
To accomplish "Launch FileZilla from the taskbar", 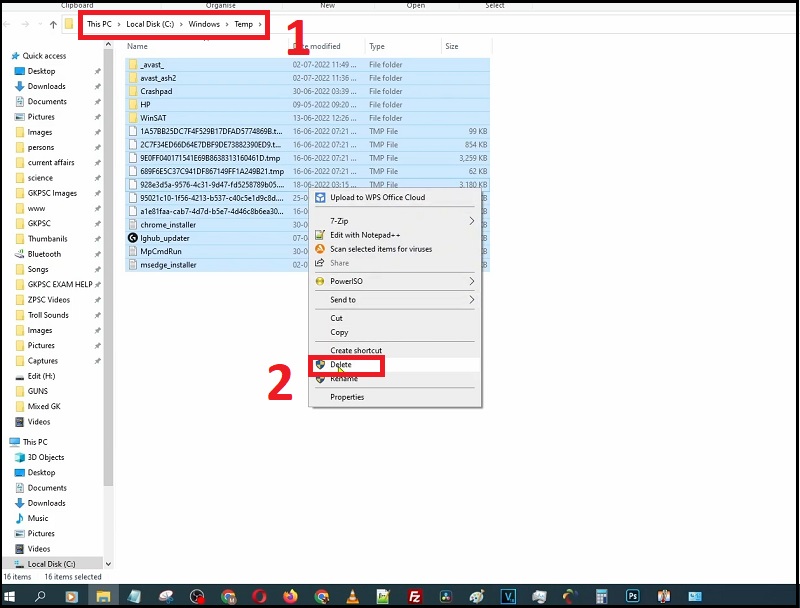I will pyautogui.click(x=416, y=596).
